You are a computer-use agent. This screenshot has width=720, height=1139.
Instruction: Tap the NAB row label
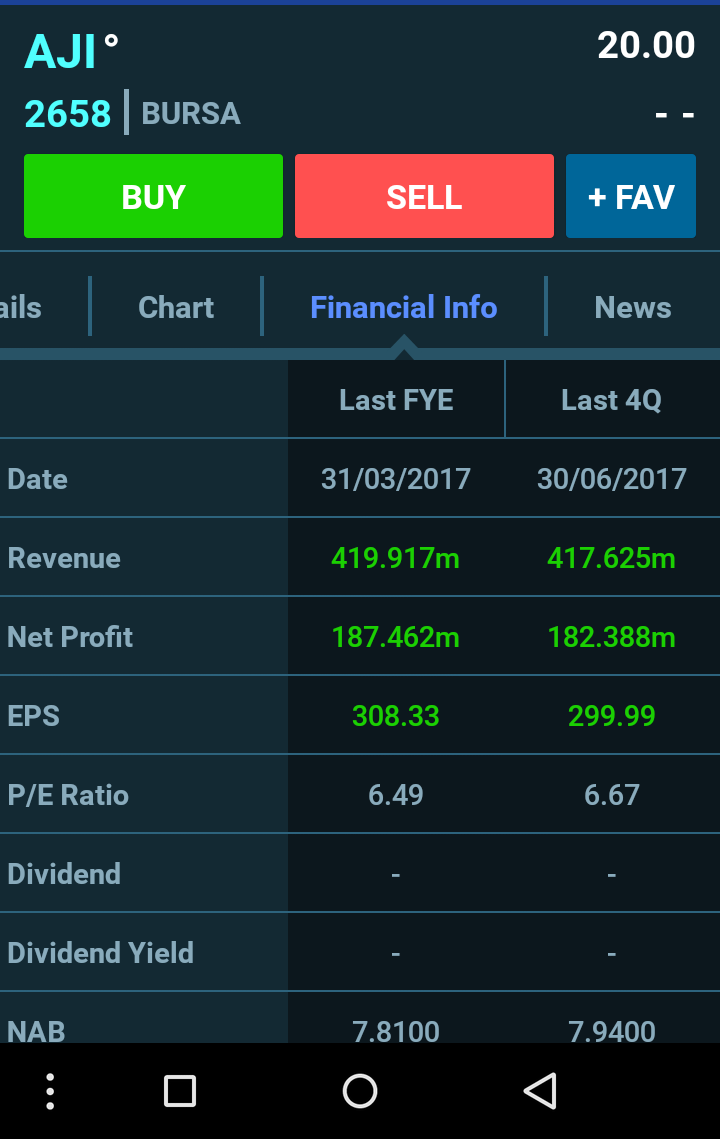pyautogui.click(x=36, y=1031)
